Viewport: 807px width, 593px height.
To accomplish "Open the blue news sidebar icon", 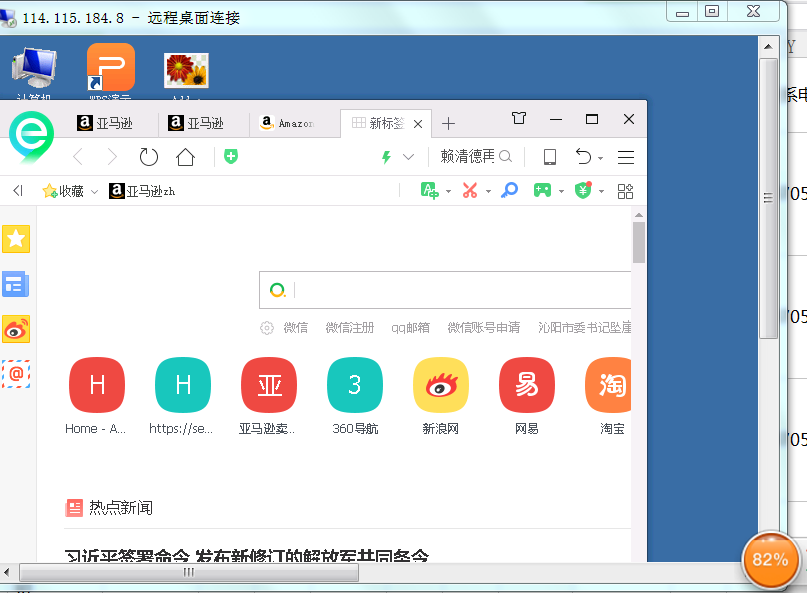I will point(16,284).
